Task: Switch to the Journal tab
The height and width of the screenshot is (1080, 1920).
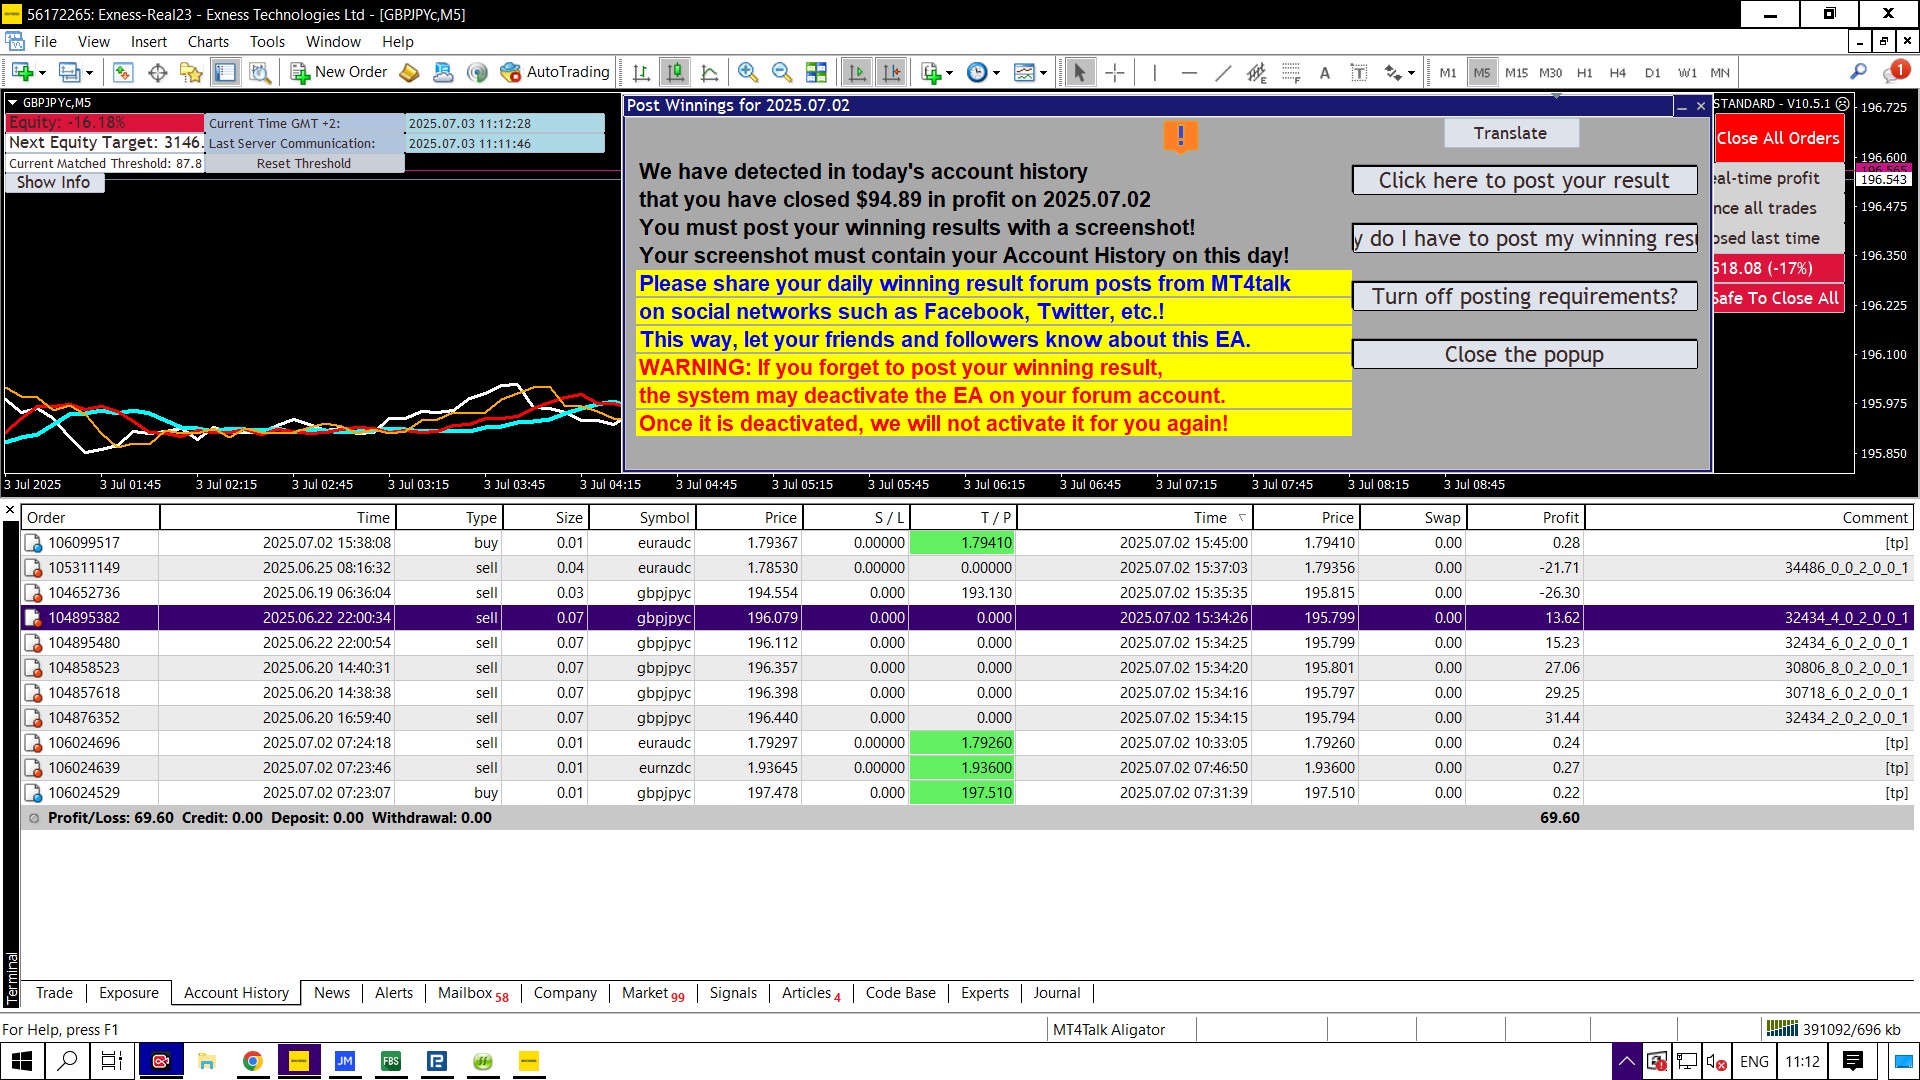Action: [x=1056, y=993]
